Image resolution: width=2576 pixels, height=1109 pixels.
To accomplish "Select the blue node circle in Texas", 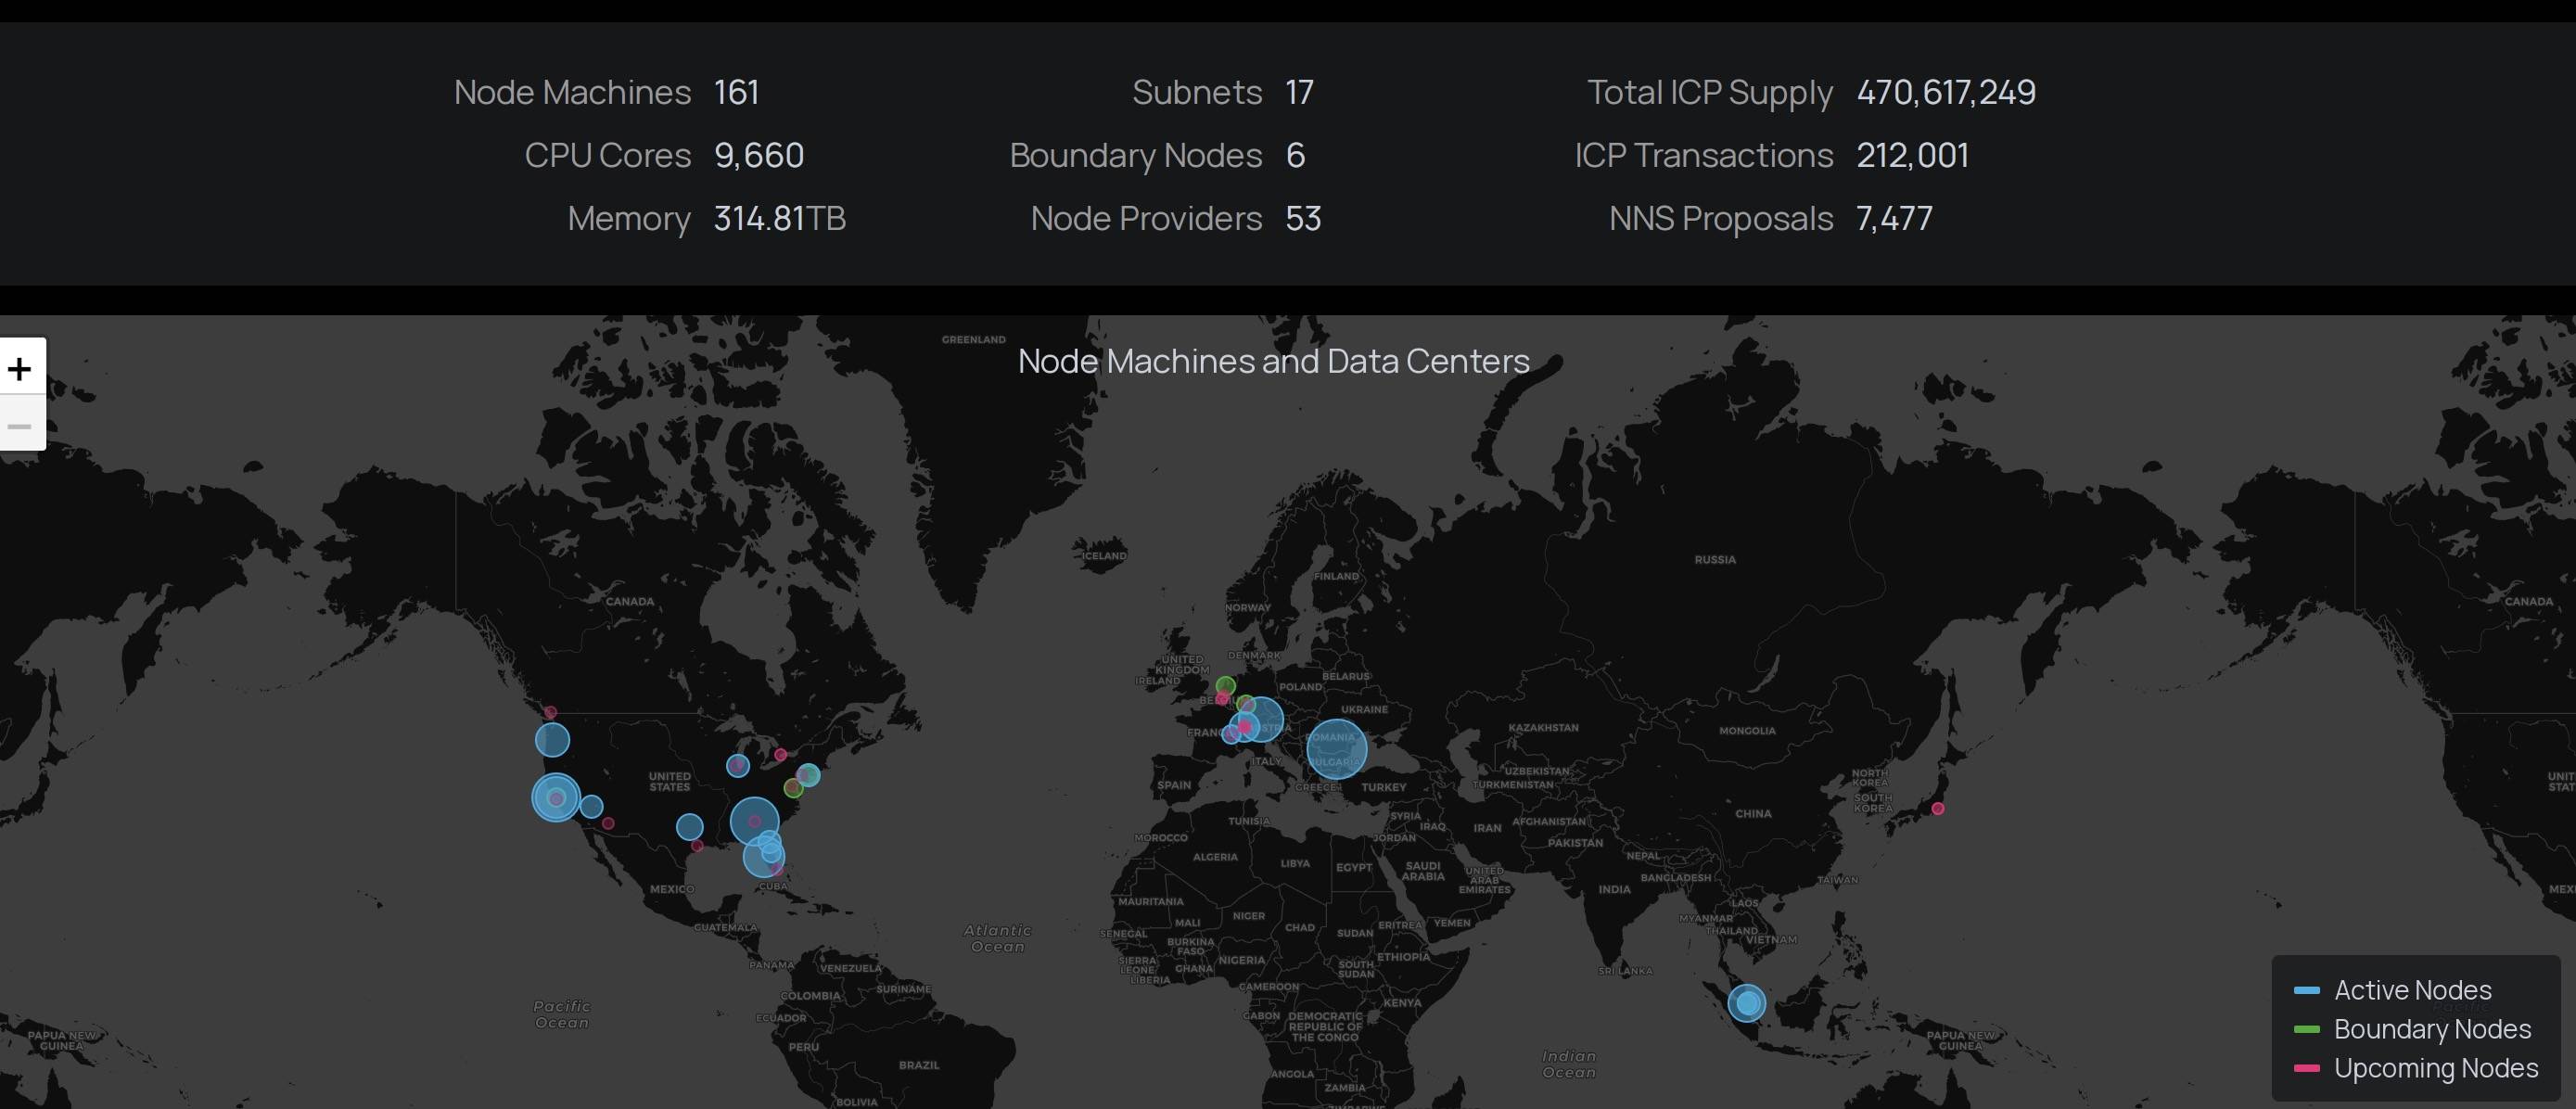I will coord(689,827).
